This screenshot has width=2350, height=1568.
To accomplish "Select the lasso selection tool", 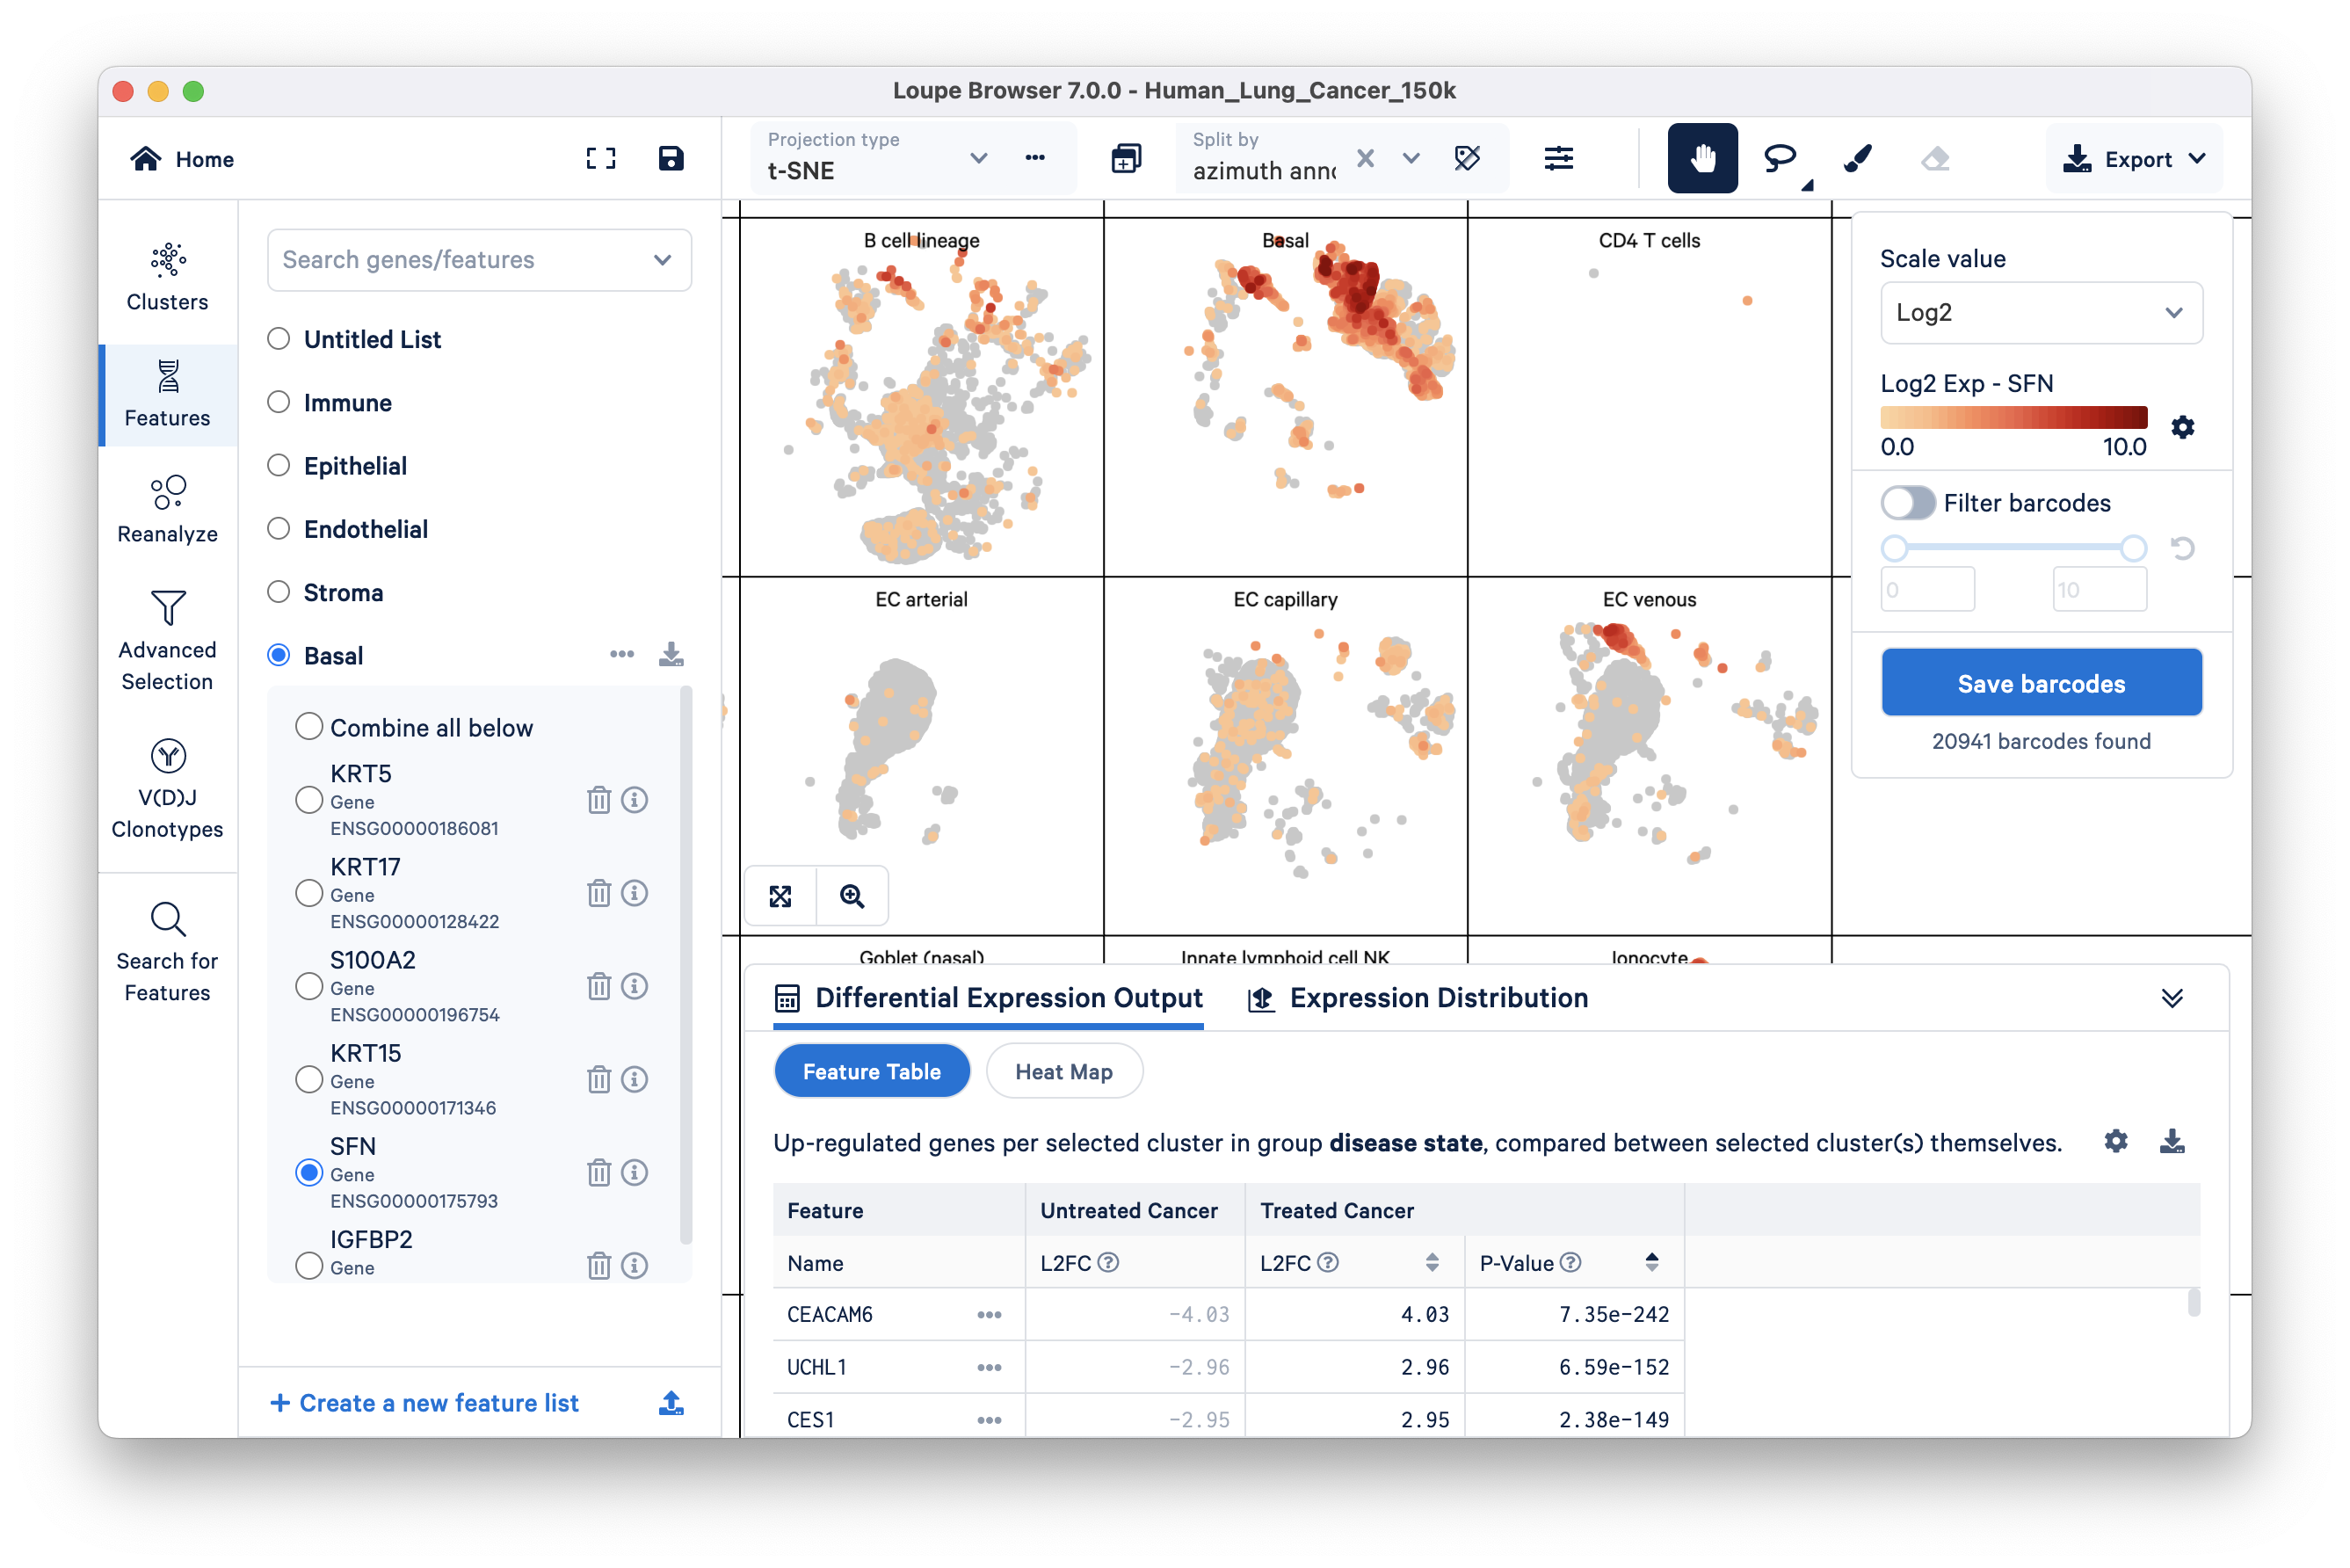I will click(1779, 158).
